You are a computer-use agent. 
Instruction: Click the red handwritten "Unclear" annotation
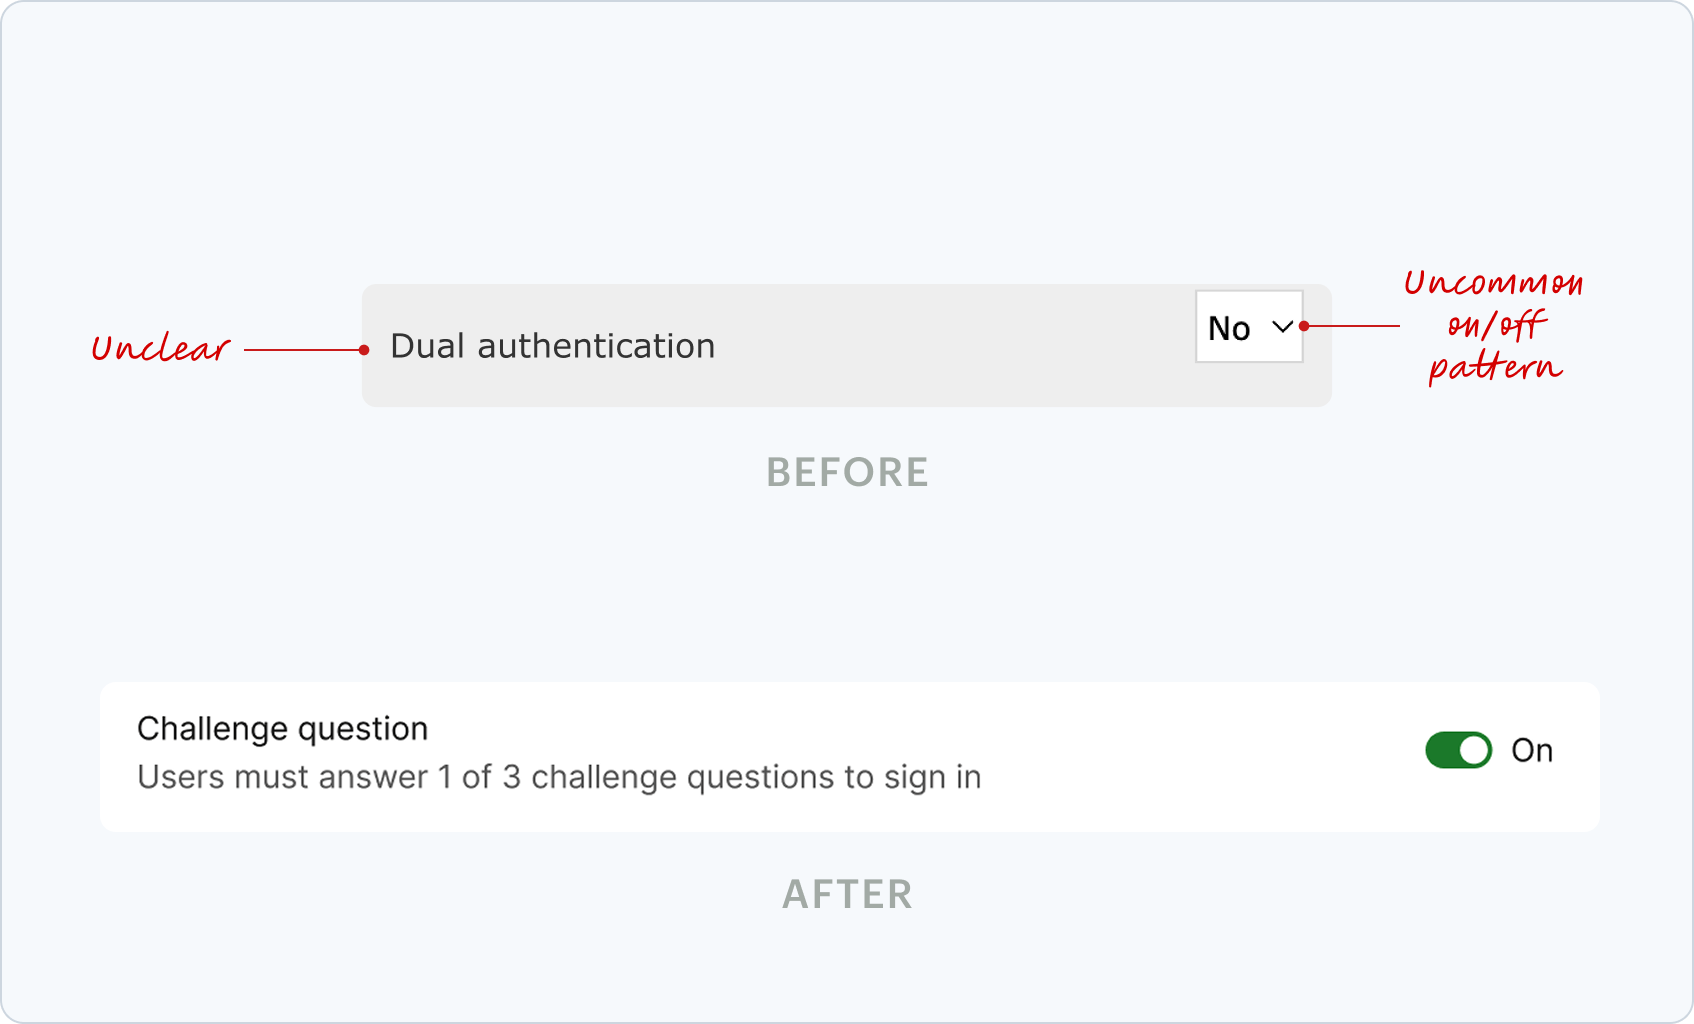click(160, 348)
